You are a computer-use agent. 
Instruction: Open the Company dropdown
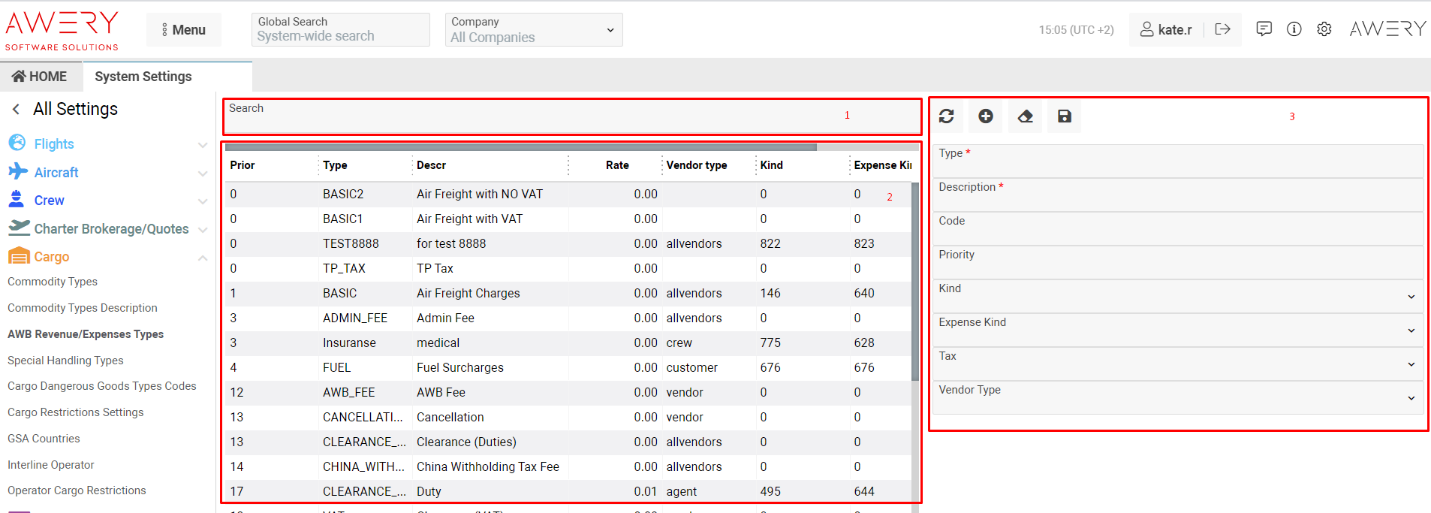[533, 30]
